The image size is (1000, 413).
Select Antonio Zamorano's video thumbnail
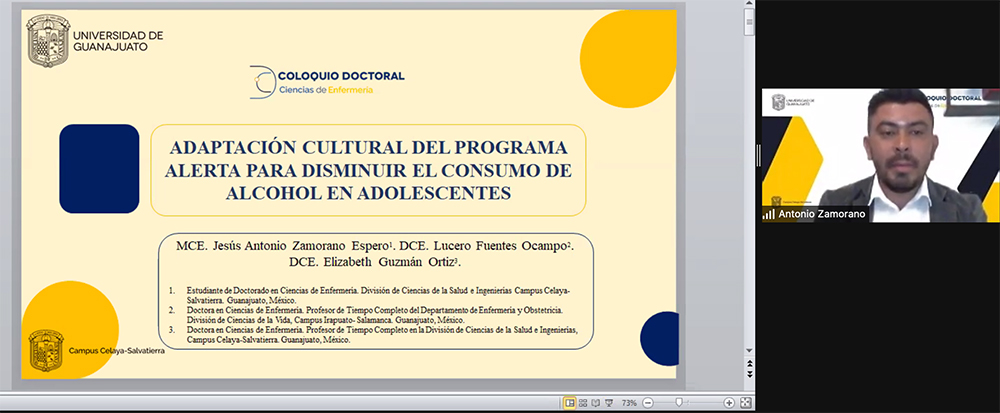coord(879,155)
